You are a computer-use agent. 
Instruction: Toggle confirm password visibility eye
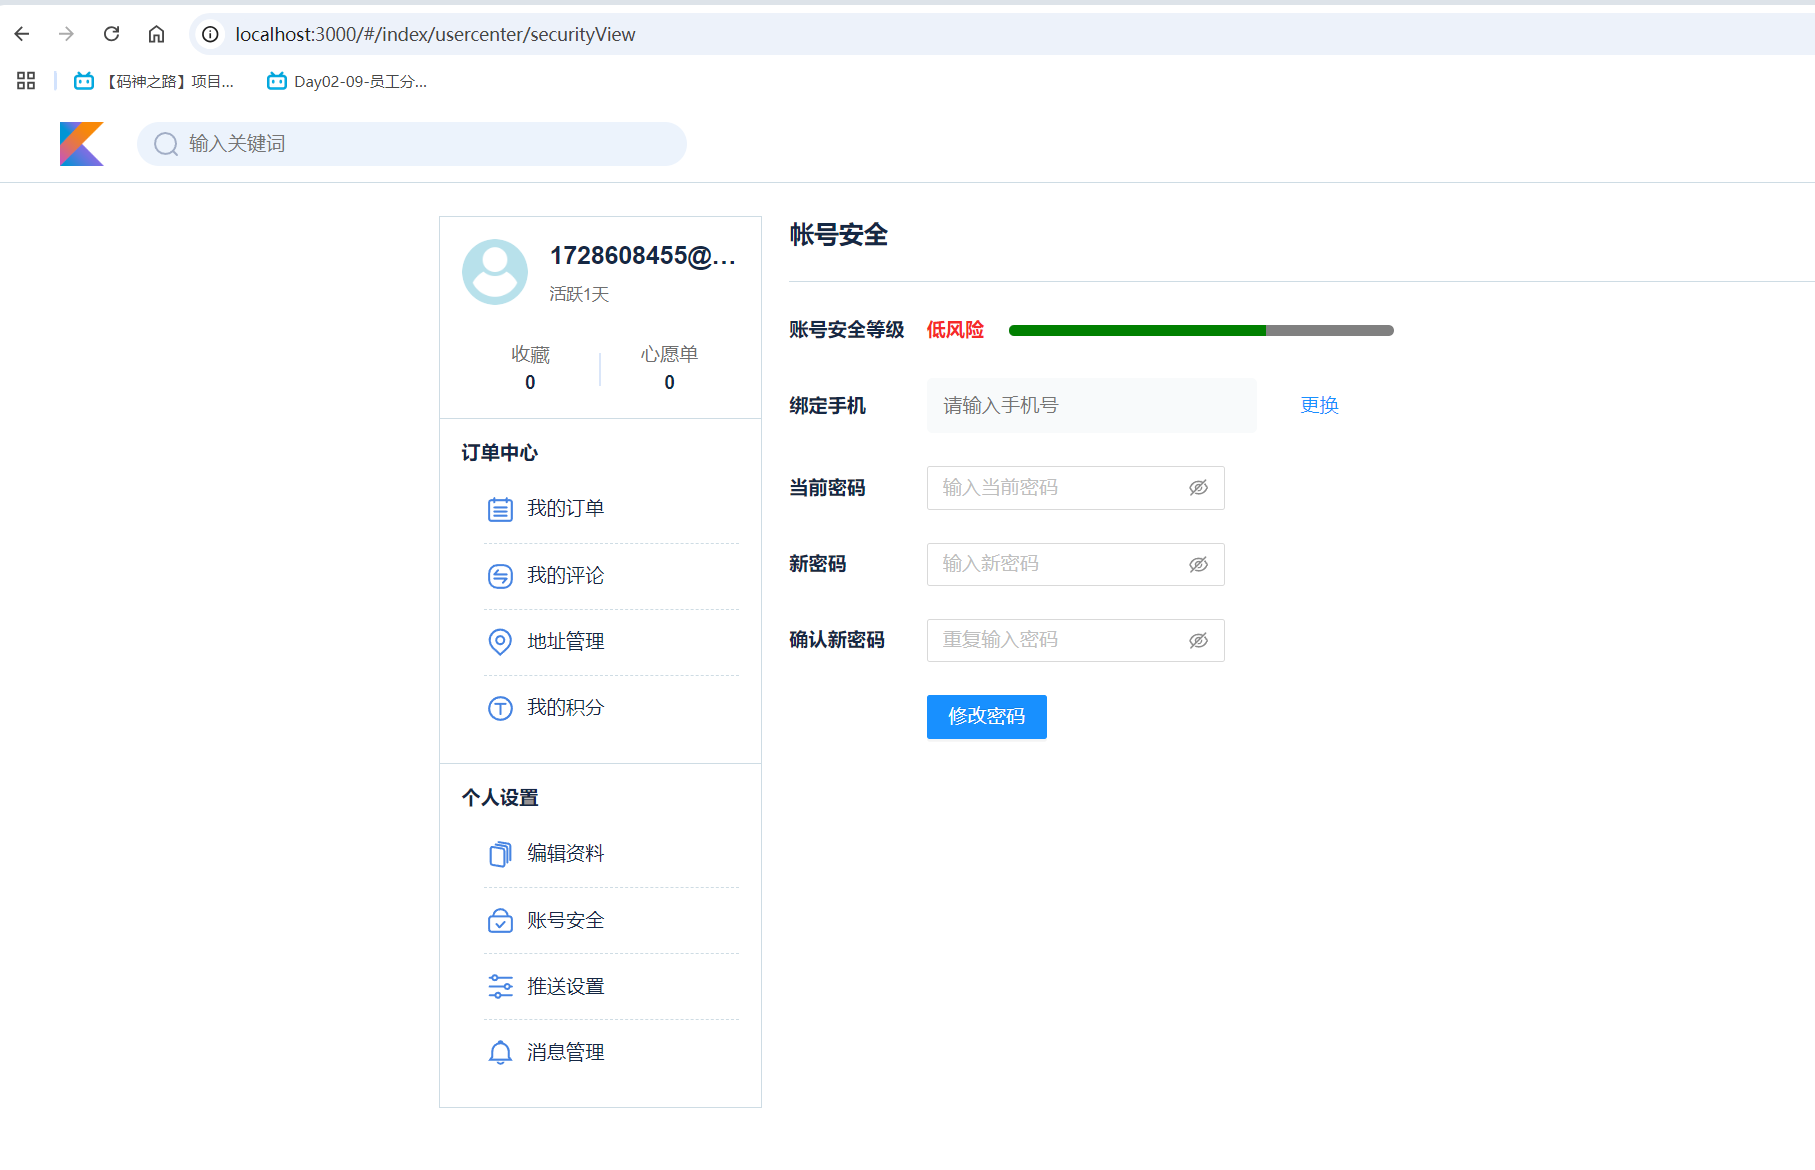coord(1198,641)
